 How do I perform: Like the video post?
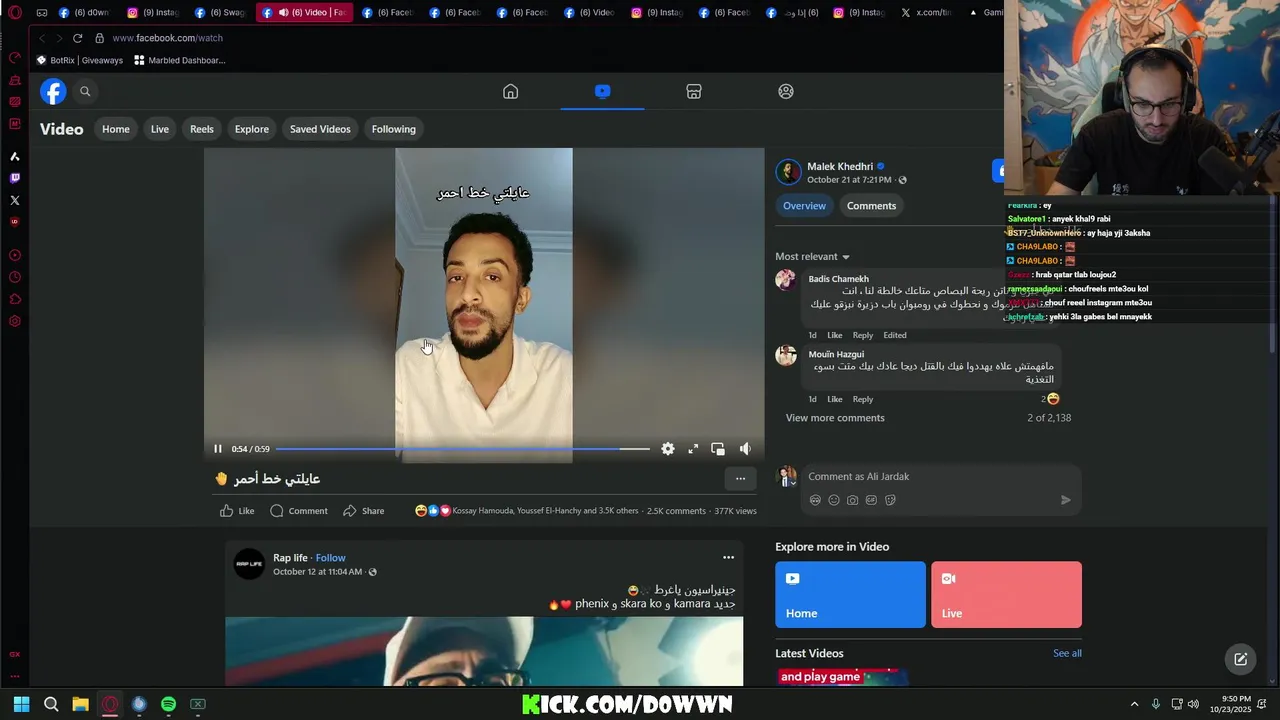[237, 511]
